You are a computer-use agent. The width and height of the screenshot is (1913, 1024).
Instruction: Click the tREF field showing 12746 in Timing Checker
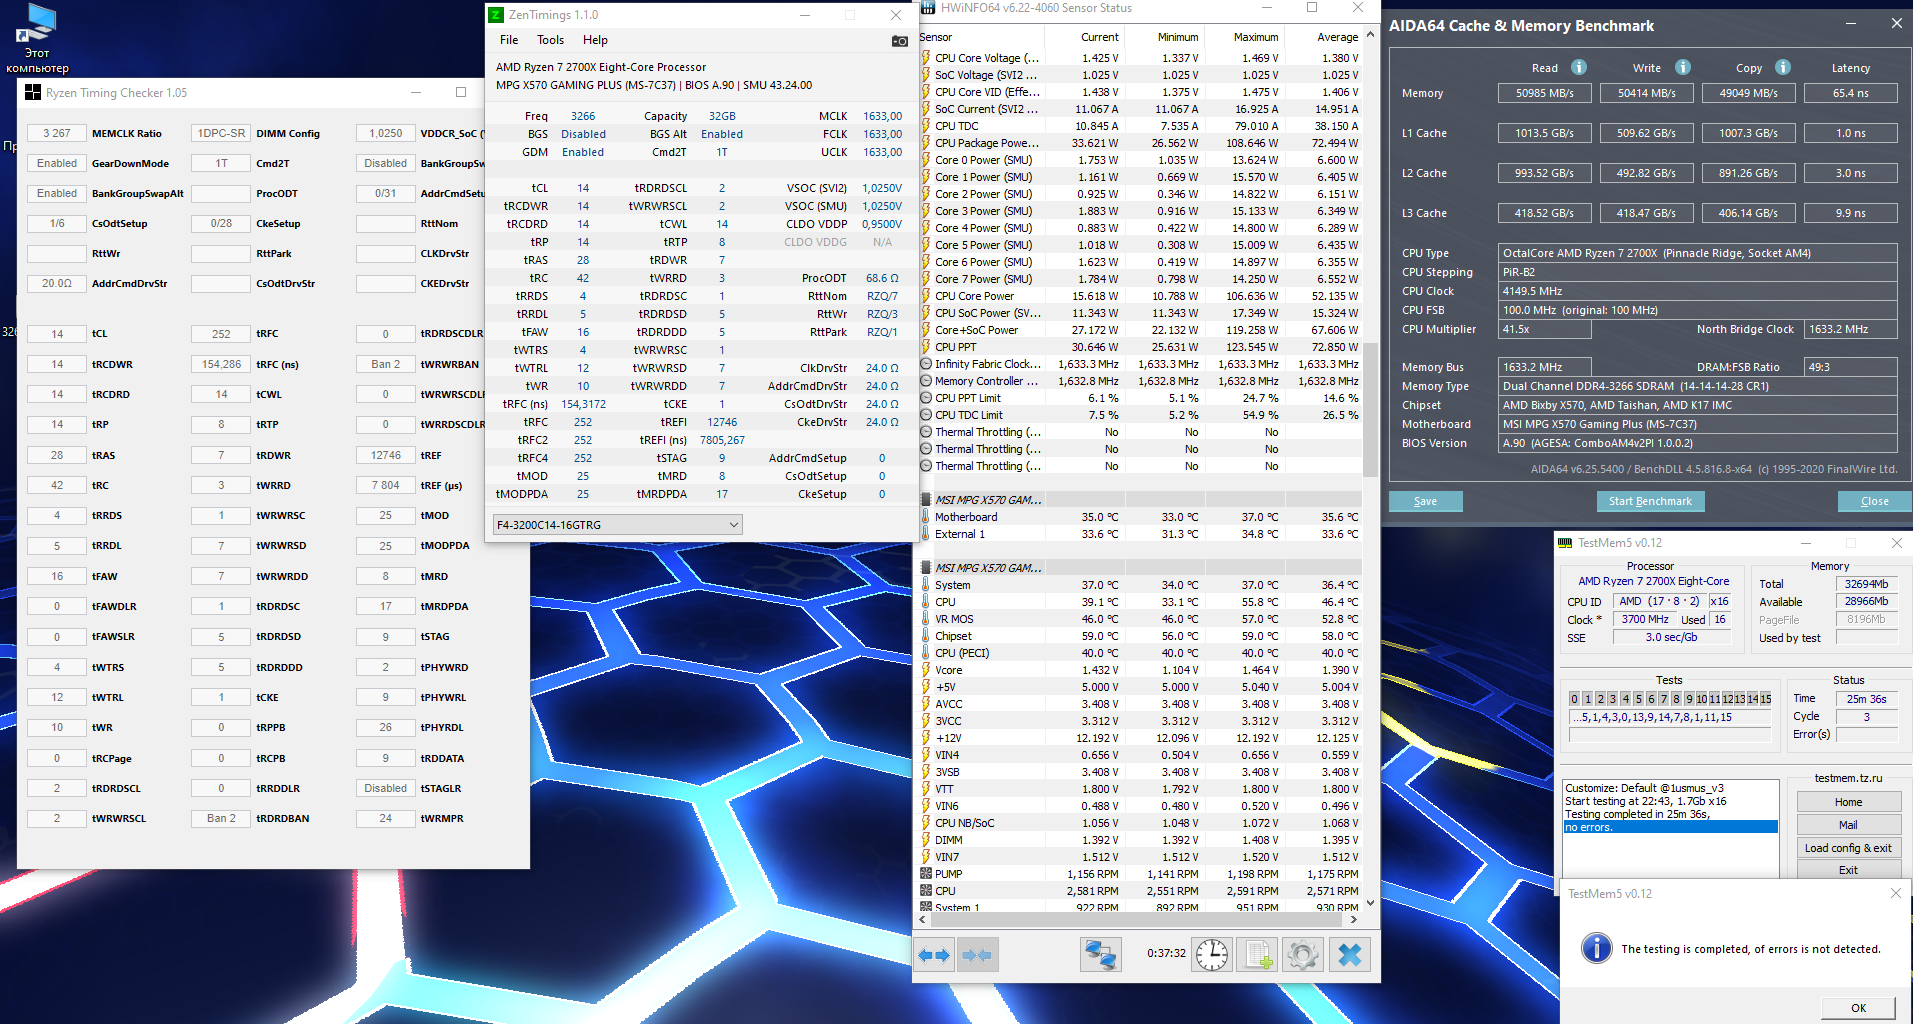[386, 455]
